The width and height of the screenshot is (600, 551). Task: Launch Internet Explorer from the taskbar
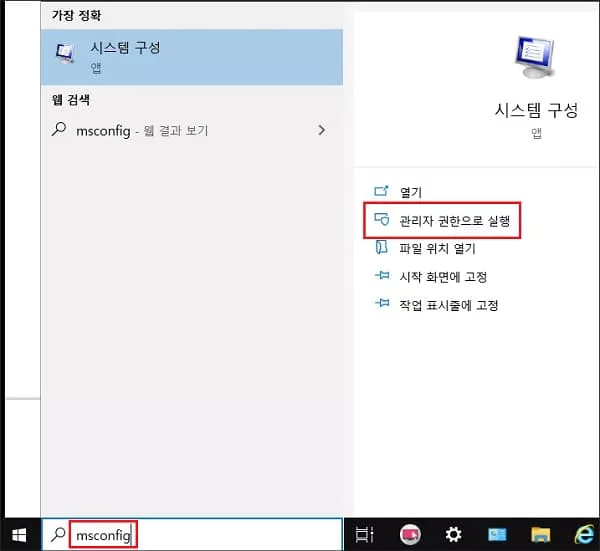tap(585, 534)
